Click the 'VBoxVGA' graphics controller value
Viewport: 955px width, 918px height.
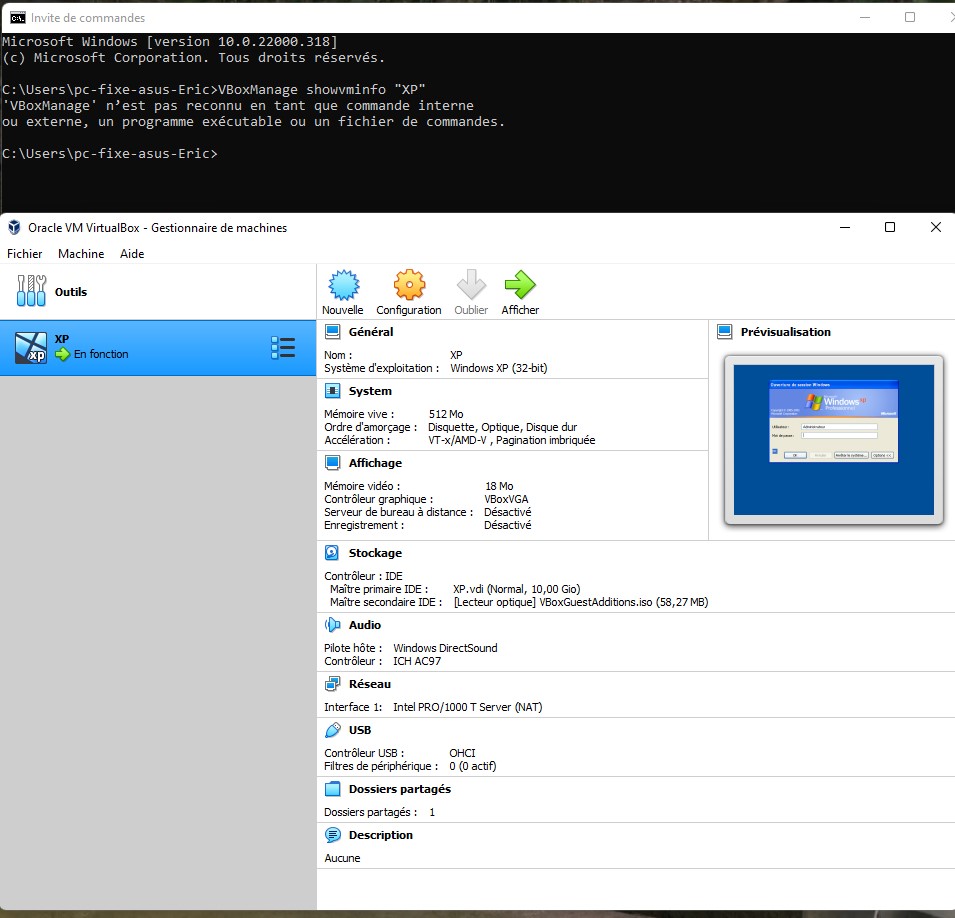[x=506, y=499]
